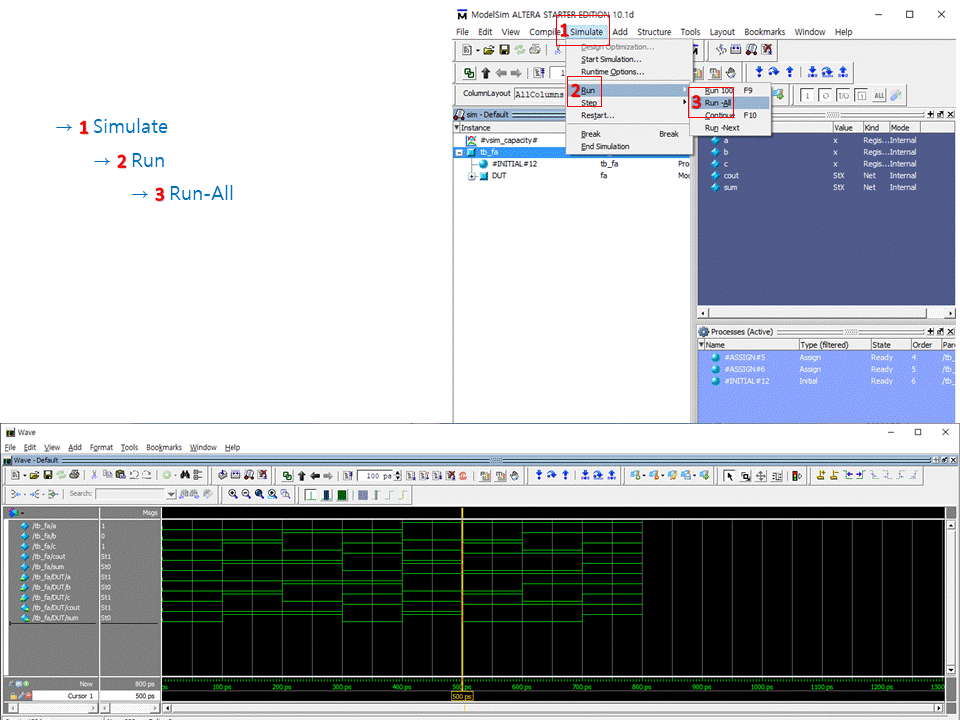Select Run -Next in the submenu
The width and height of the screenshot is (960, 720).
(722, 128)
